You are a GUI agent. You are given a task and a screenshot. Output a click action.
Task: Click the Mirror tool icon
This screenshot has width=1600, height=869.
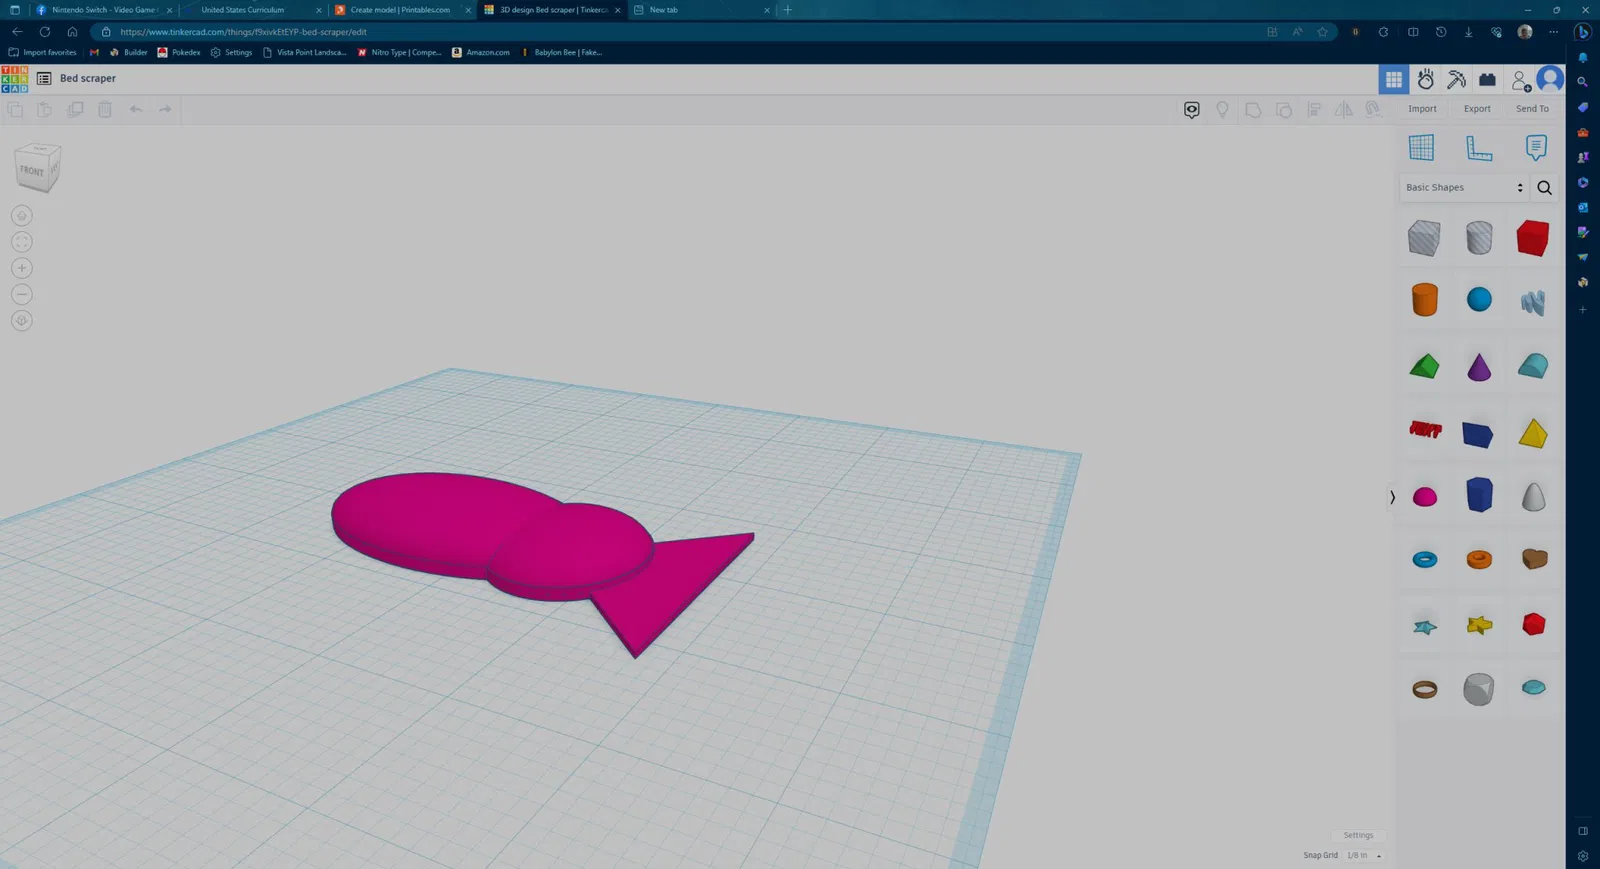point(1344,110)
